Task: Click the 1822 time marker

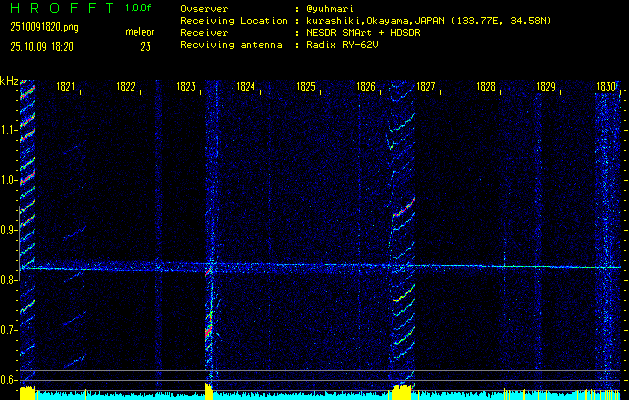Action: 126,86
